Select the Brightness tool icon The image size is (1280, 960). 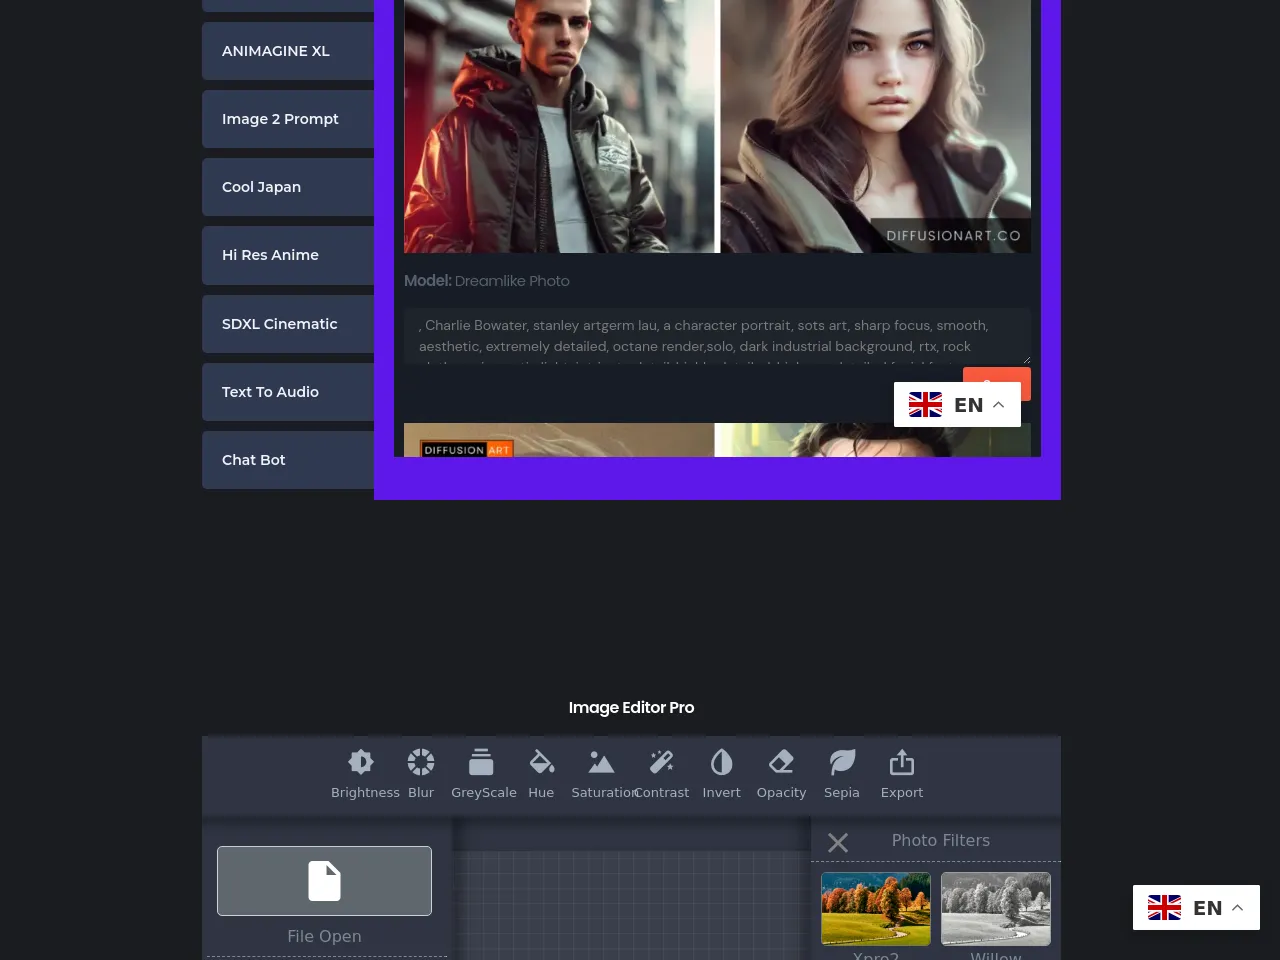coord(361,763)
